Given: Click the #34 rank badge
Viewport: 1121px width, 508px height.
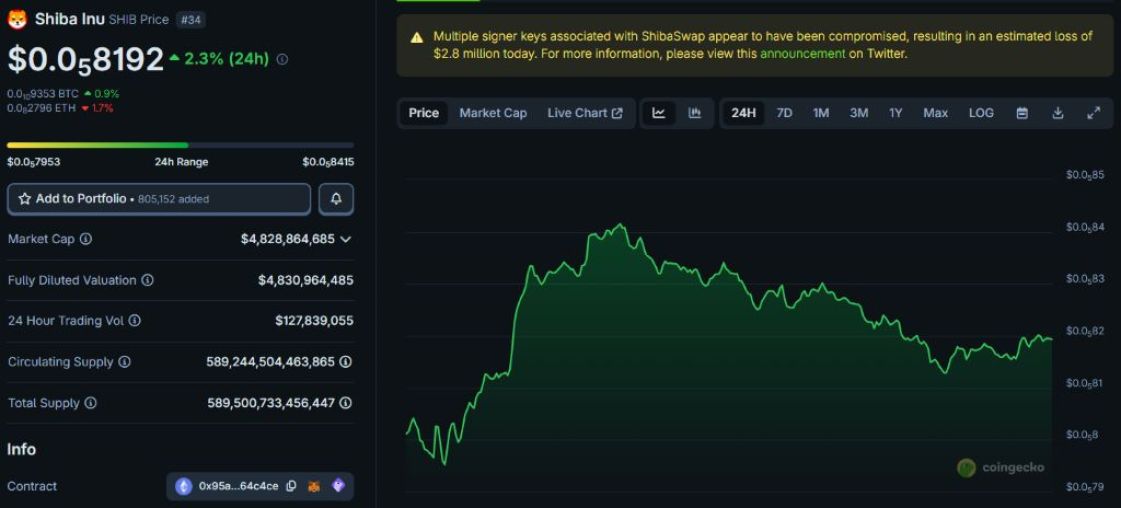Looking at the screenshot, I should coord(191,20).
